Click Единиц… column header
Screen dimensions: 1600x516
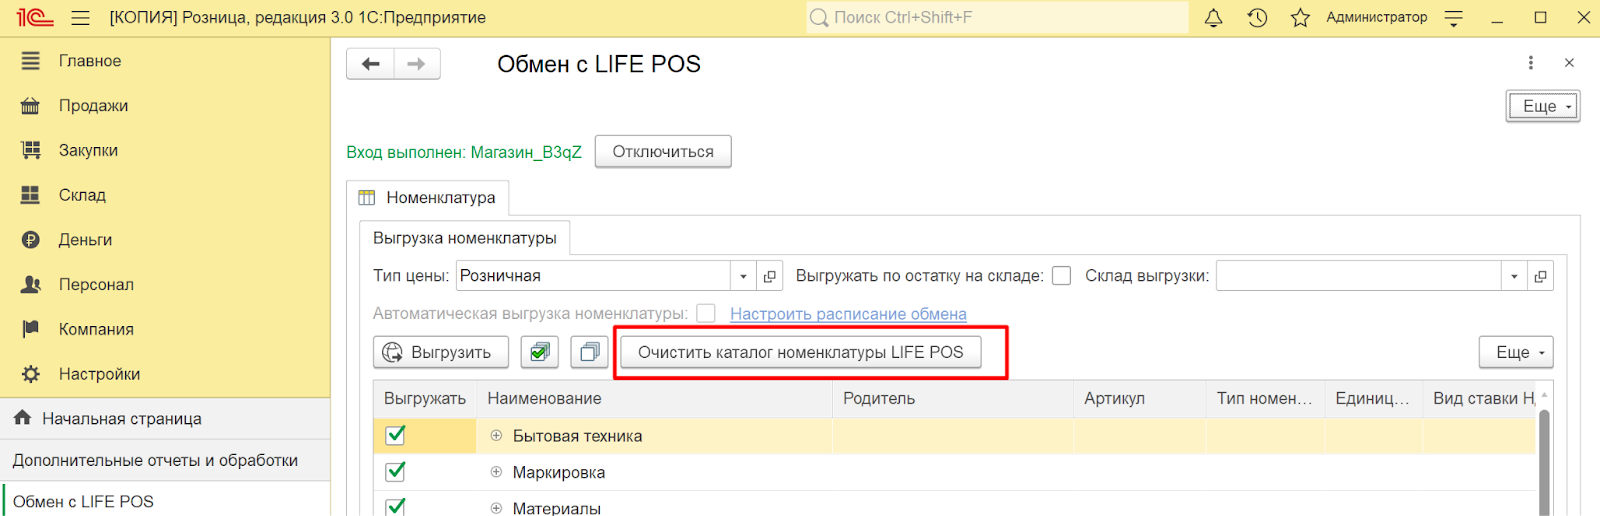1373,398
